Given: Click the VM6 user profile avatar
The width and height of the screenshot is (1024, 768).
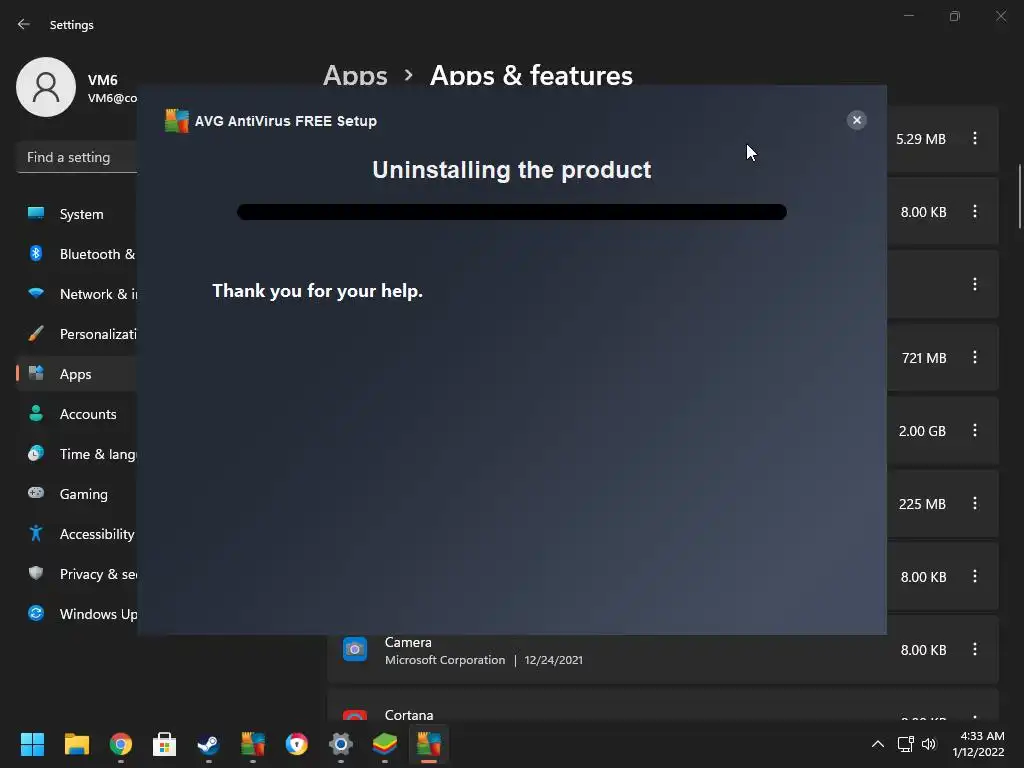Looking at the screenshot, I should point(46,87).
